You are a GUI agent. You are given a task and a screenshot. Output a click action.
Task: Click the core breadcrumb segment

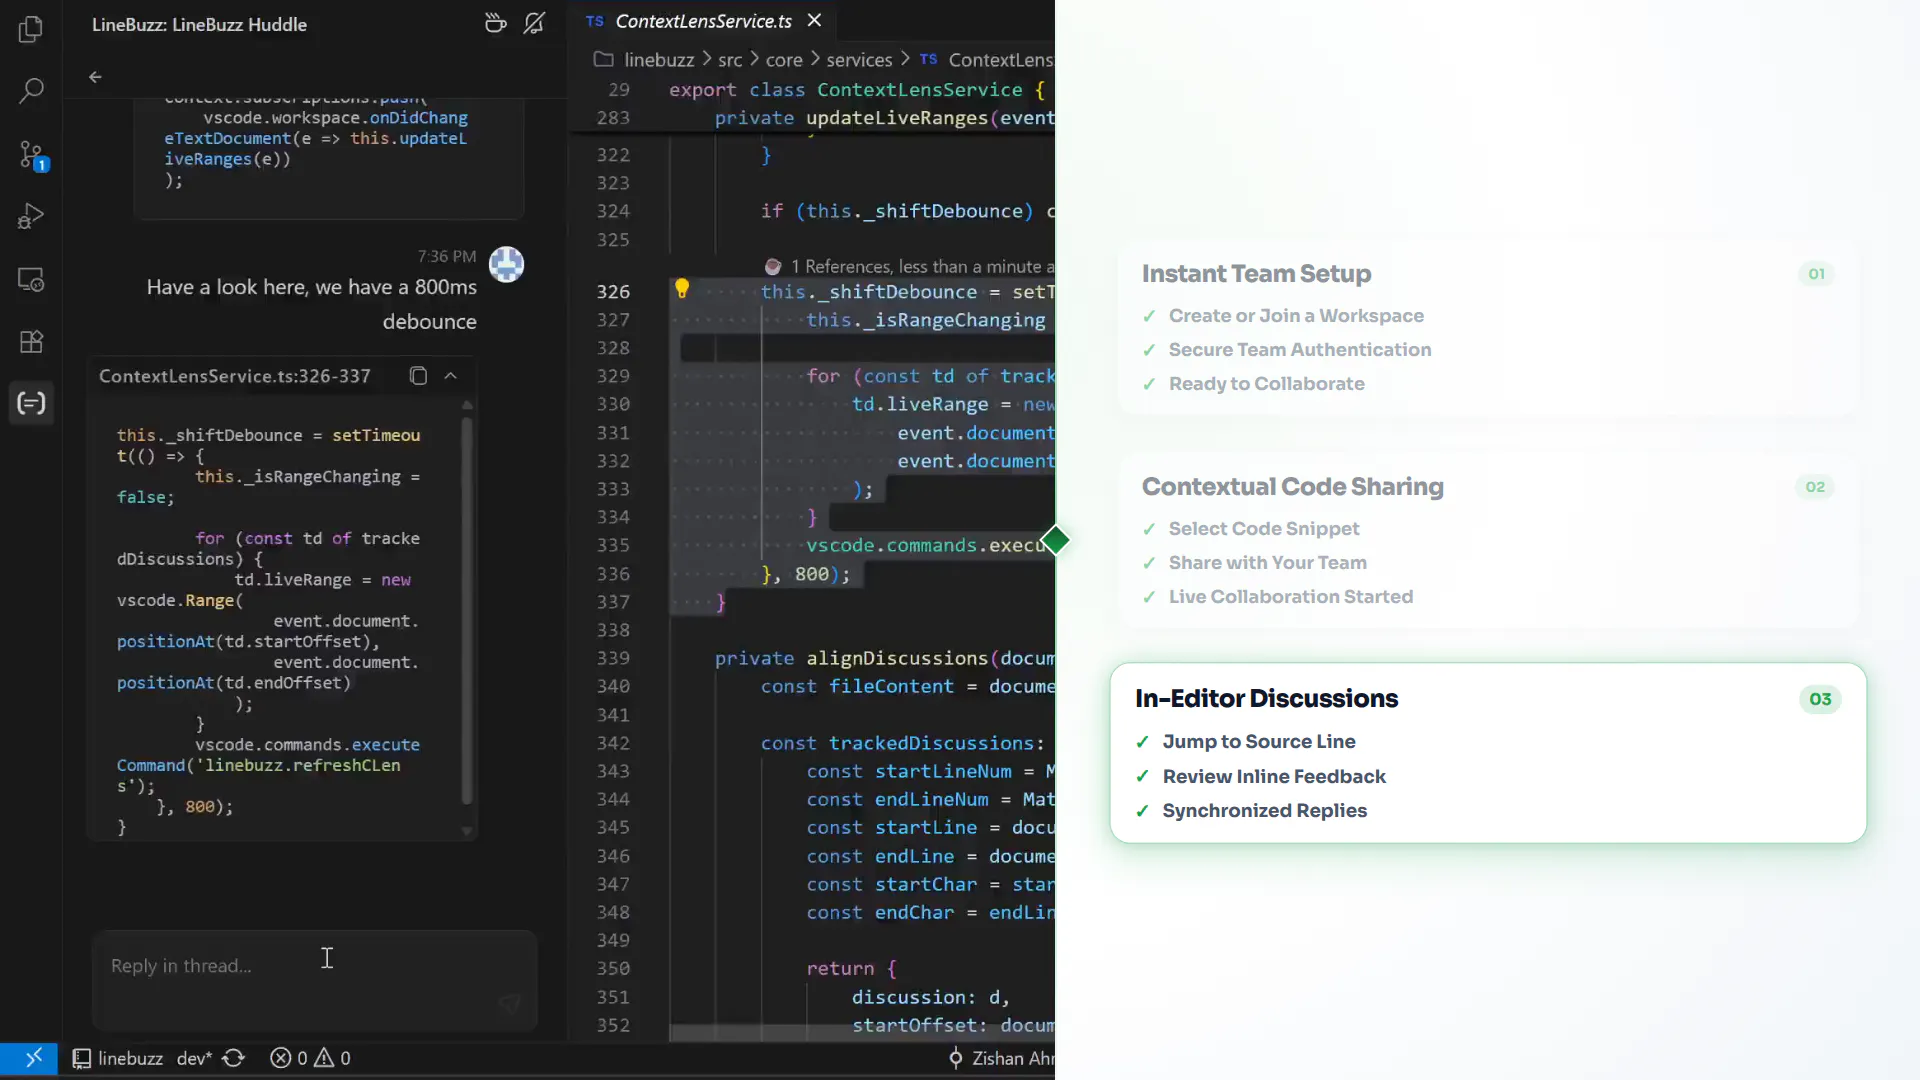point(784,60)
